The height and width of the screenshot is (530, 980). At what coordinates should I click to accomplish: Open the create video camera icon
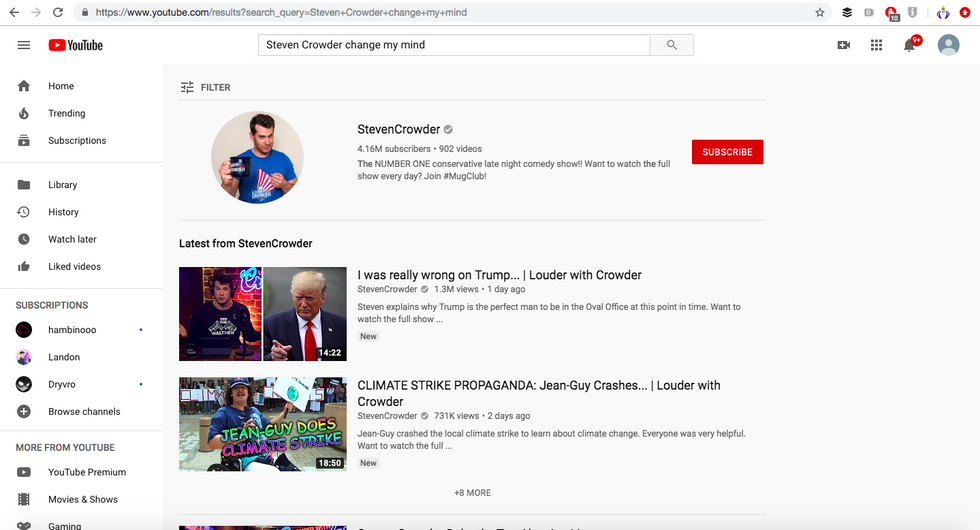click(844, 45)
